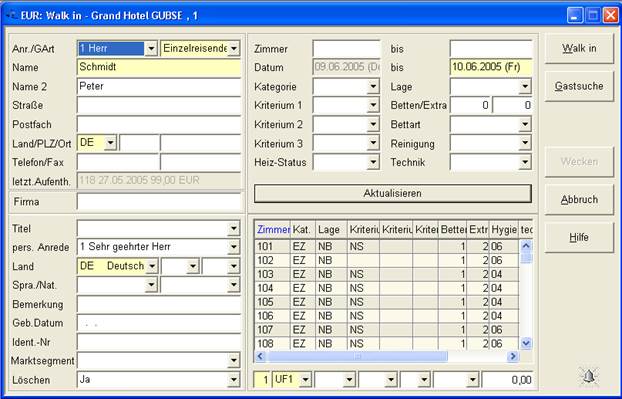The width and height of the screenshot is (622, 399).
Task: Click into the Ident.-Nr field
Action: pyautogui.click(x=159, y=342)
